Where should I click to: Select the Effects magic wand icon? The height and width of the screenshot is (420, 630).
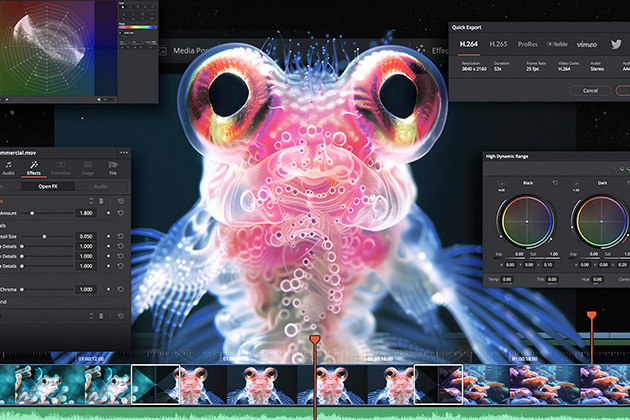(34, 165)
